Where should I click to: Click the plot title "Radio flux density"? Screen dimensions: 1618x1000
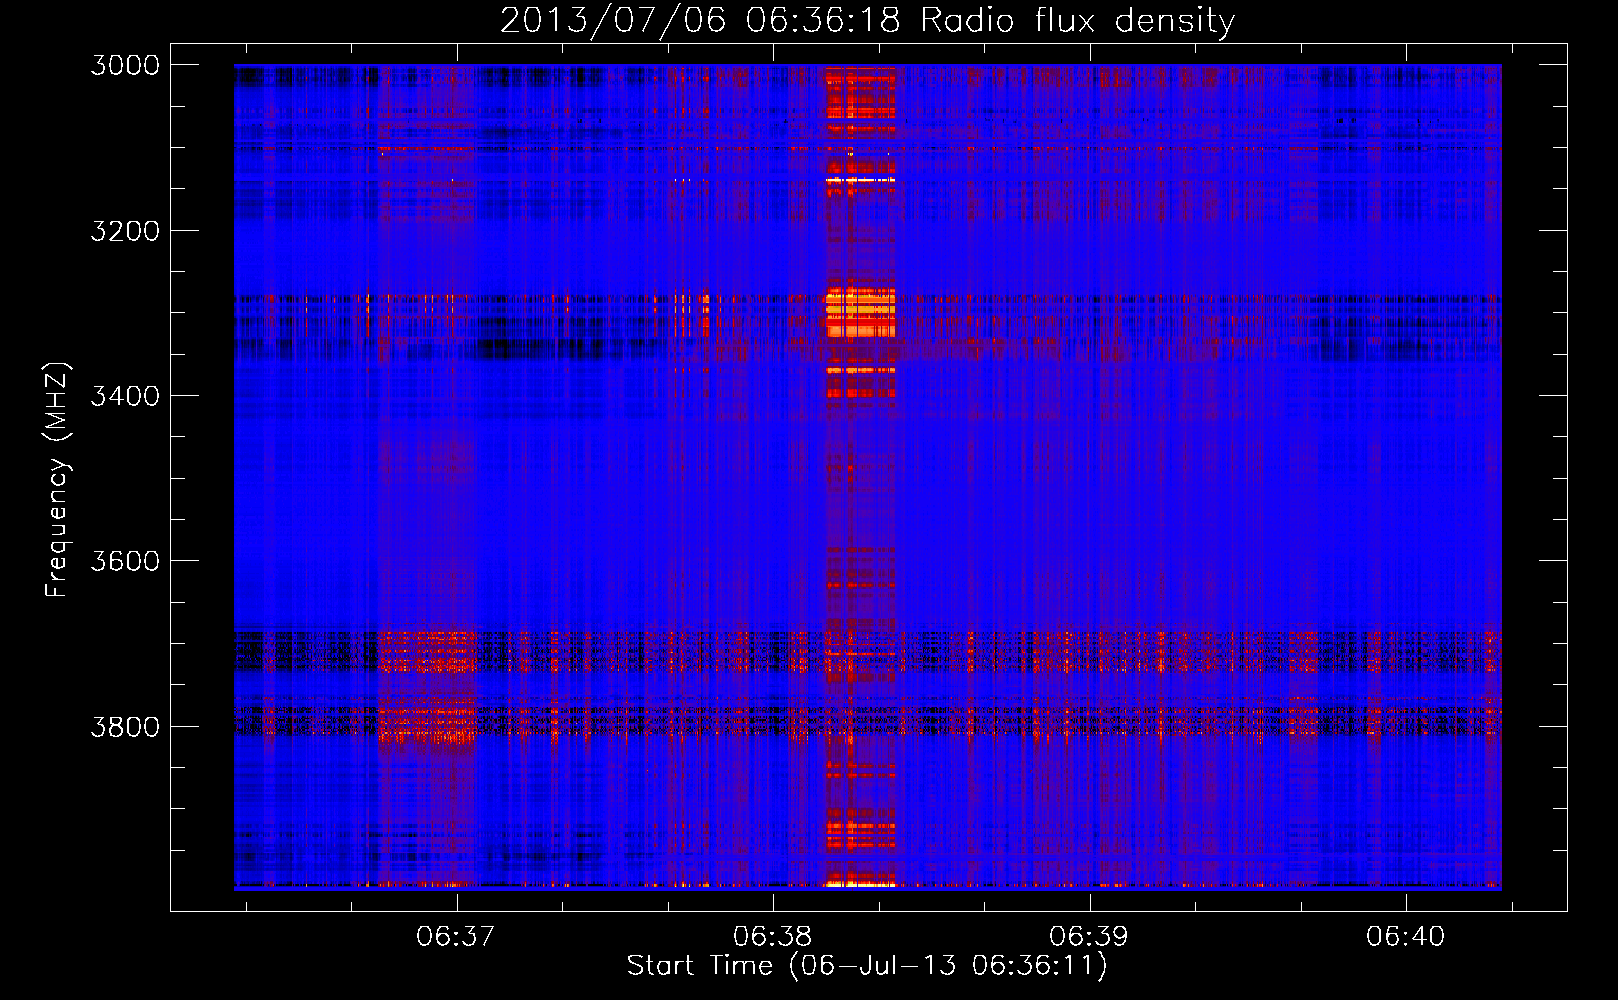(x=868, y=20)
